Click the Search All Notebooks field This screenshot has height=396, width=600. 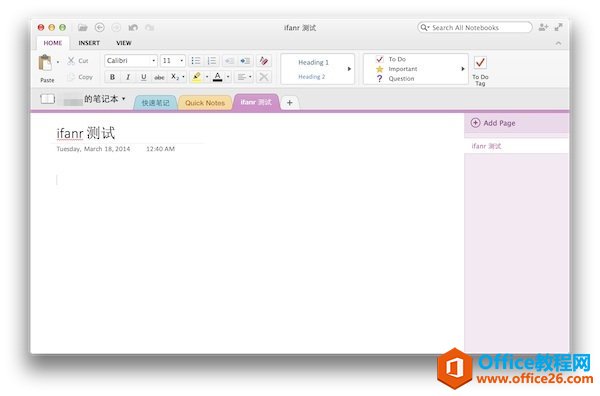pos(475,28)
